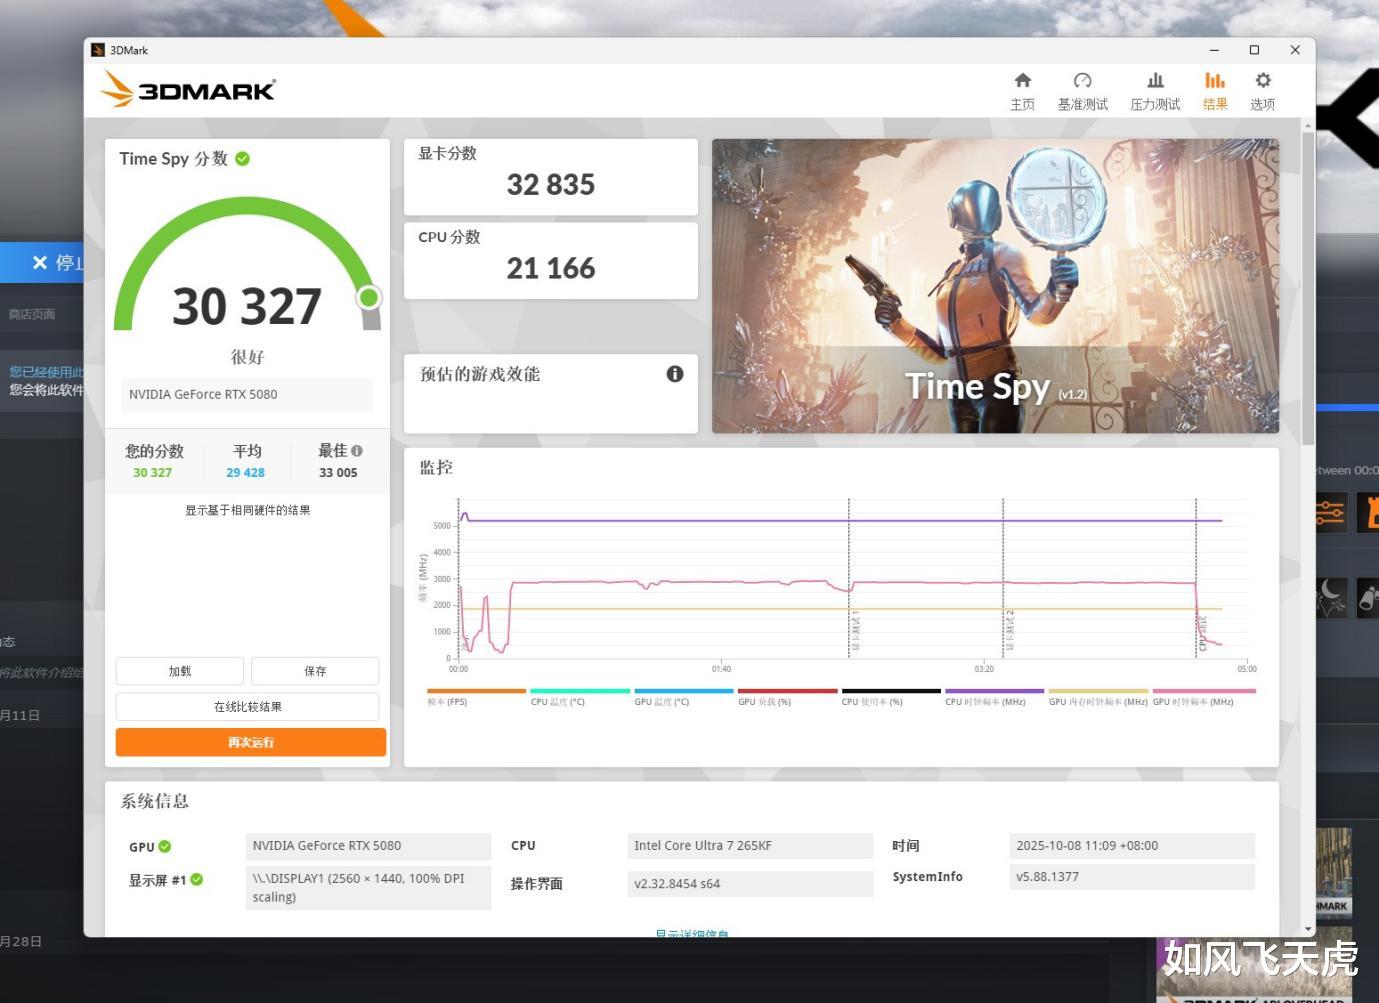Click the blue 停 button in the background window

[42, 263]
